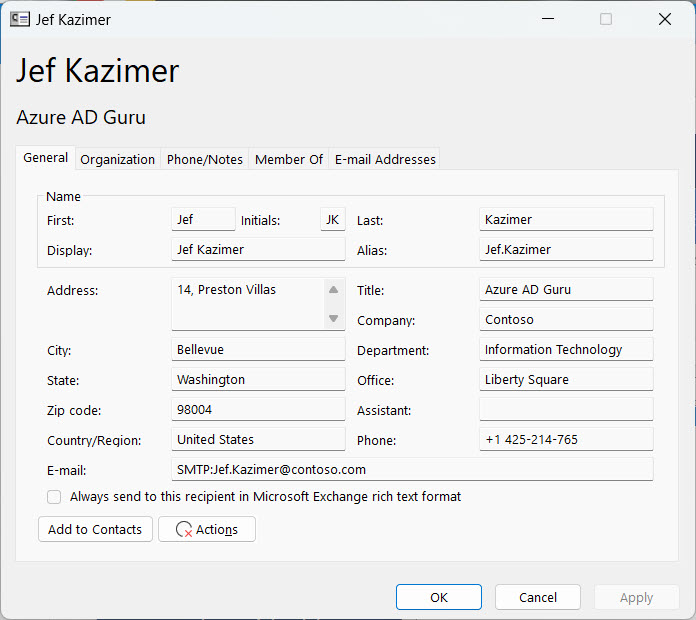Click the State field showing Washington
Image resolution: width=696 pixels, height=620 pixels.
click(x=258, y=379)
